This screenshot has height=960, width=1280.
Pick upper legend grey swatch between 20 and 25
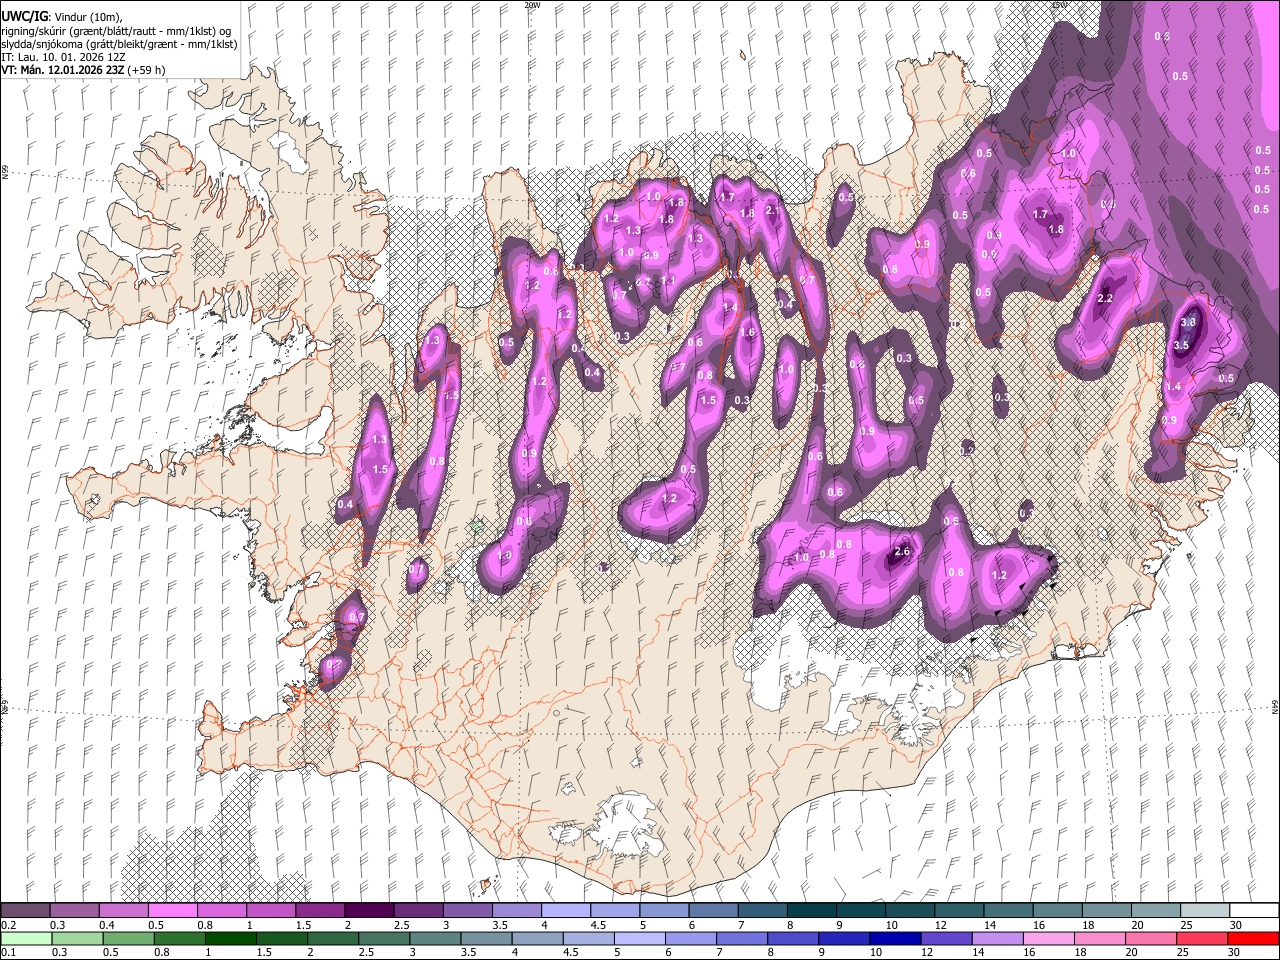point(1156,911)
